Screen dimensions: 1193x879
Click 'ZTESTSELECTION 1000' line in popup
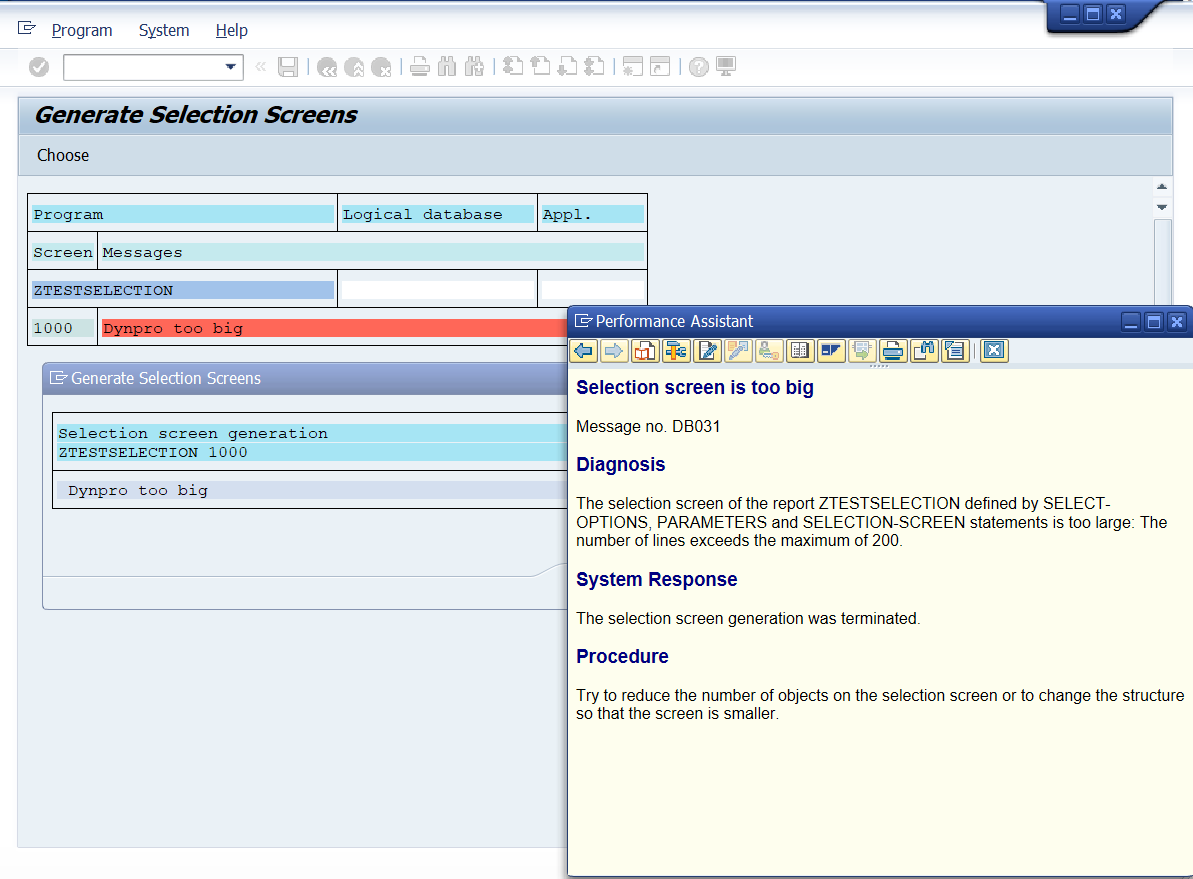click(x=153, y=452)
